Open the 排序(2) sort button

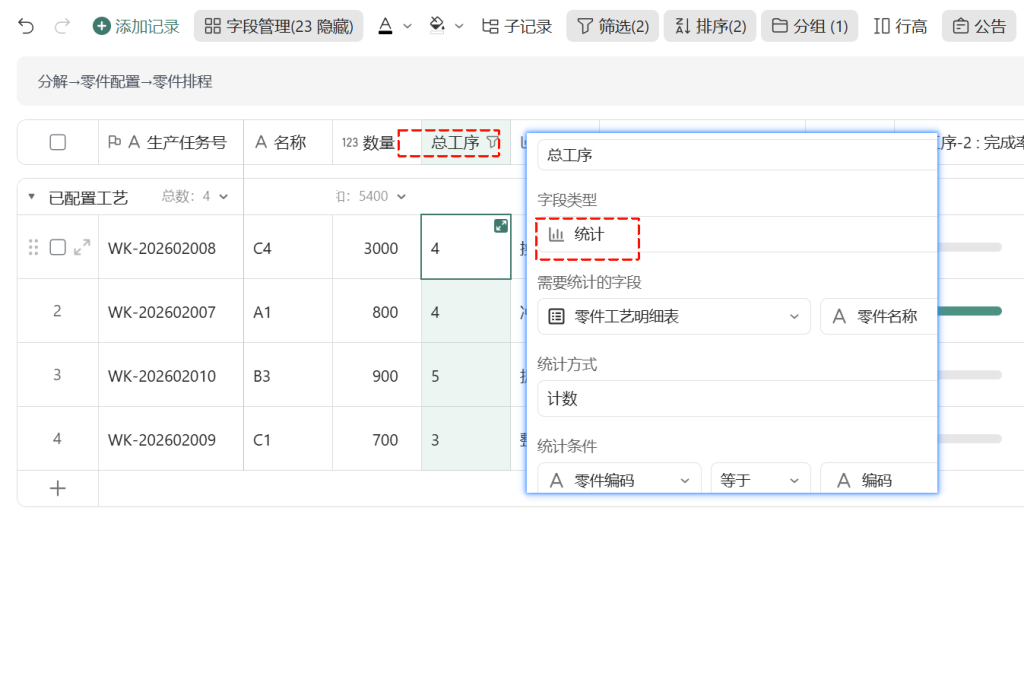click(710, 26)
